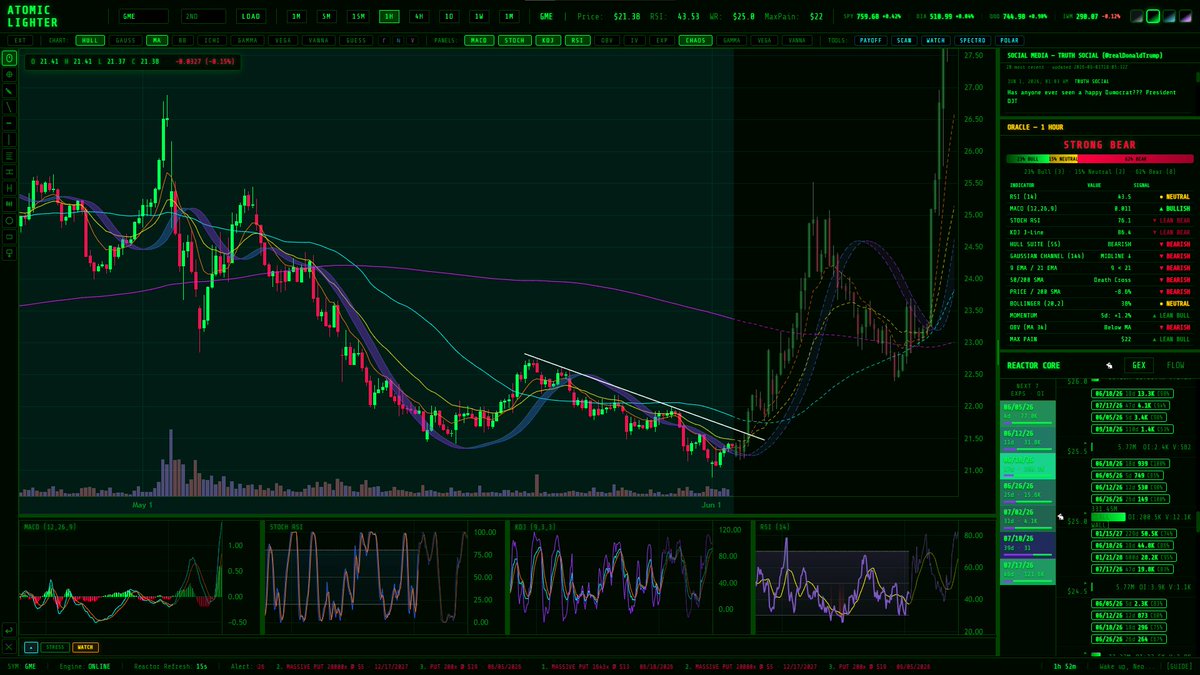Viewport: 1200px width, 675px height.
Task: Open the POLAR tool
Action: (x=1009, y=40)
